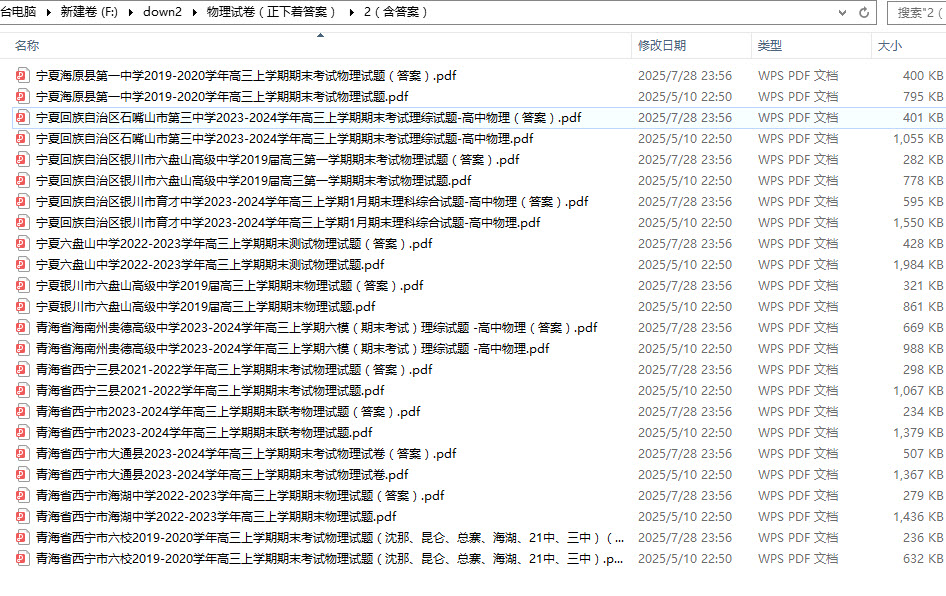The image size is (946, 596).
Task: Click the 大小 column header
Action: point(889,46)
